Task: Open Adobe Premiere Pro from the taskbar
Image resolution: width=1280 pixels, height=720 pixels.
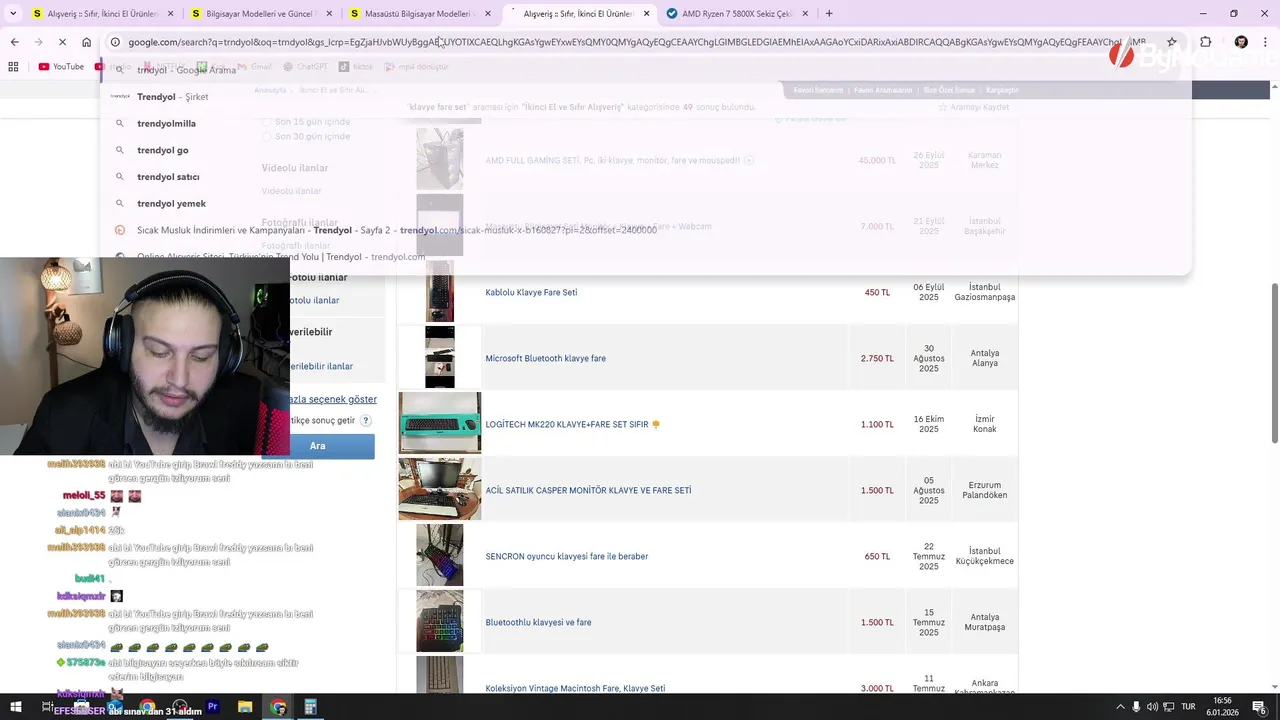Action: (212, 707)
